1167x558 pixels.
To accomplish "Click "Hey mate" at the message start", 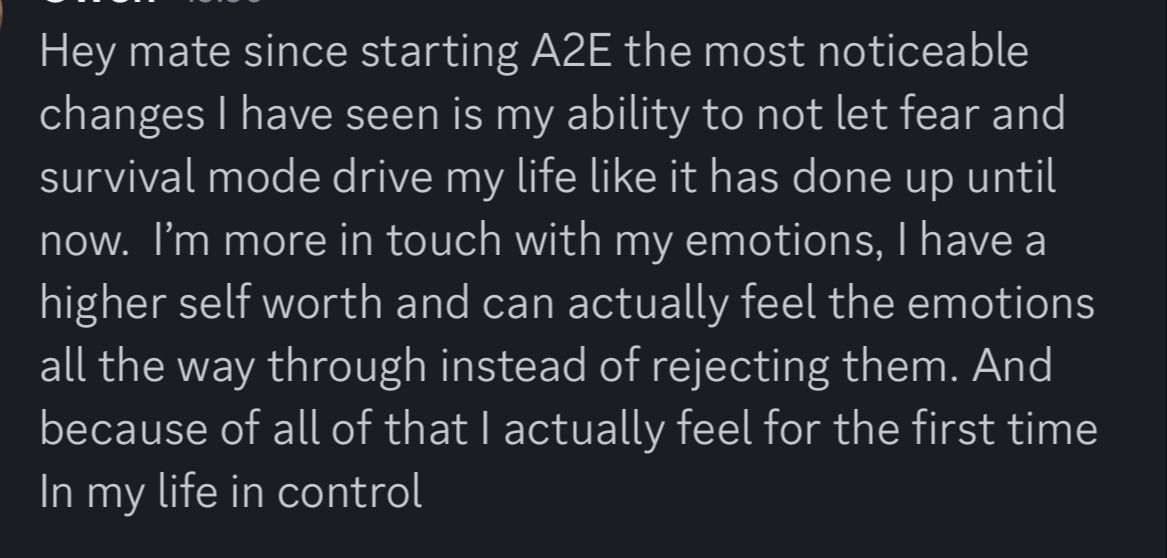I will [x=135, y=54].
